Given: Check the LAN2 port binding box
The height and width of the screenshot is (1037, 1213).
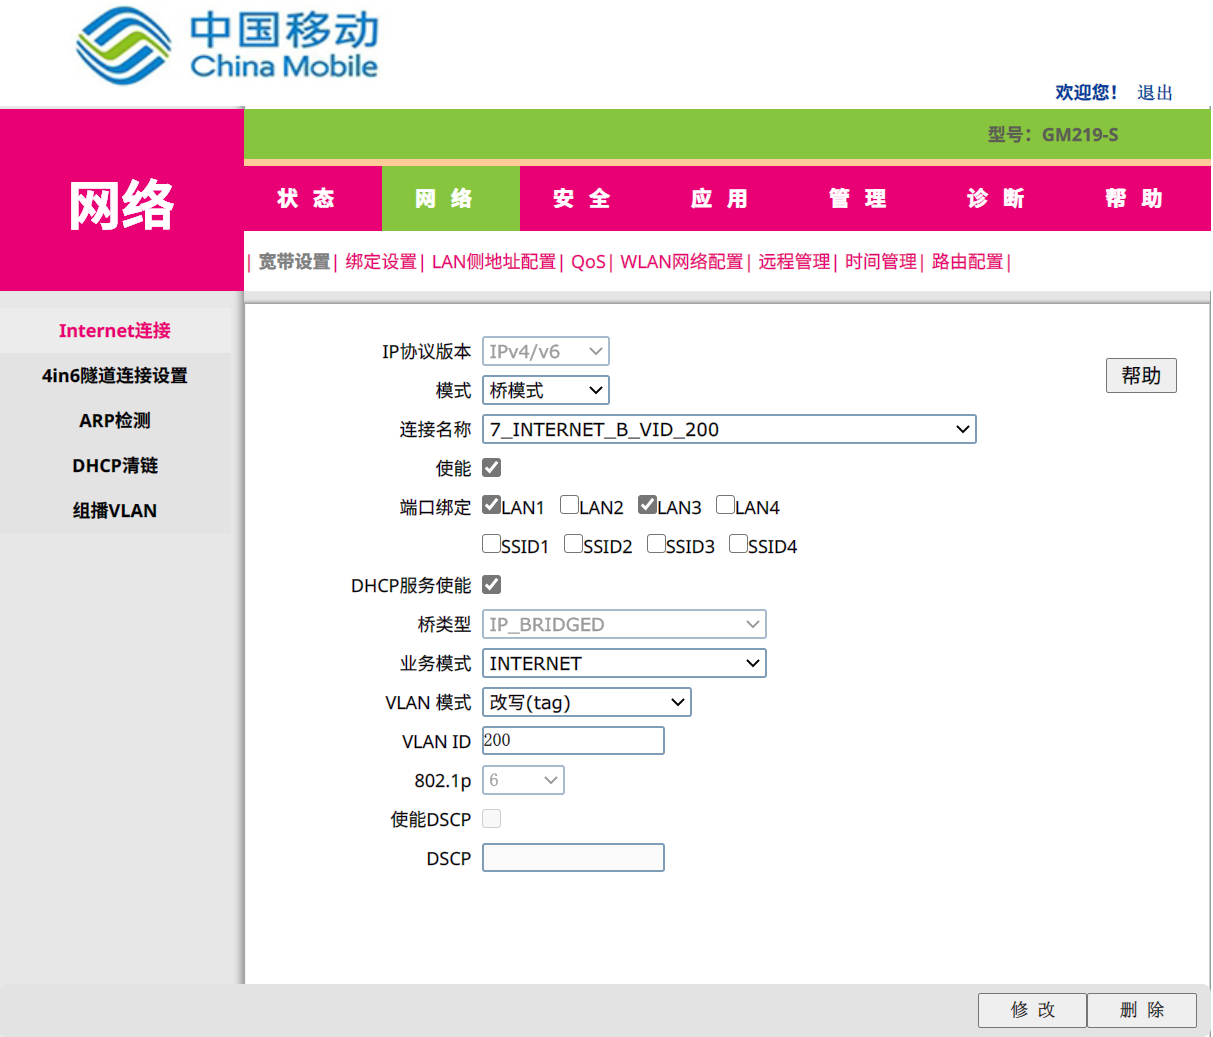Looking at the screenshot, I should coord(569,505).
